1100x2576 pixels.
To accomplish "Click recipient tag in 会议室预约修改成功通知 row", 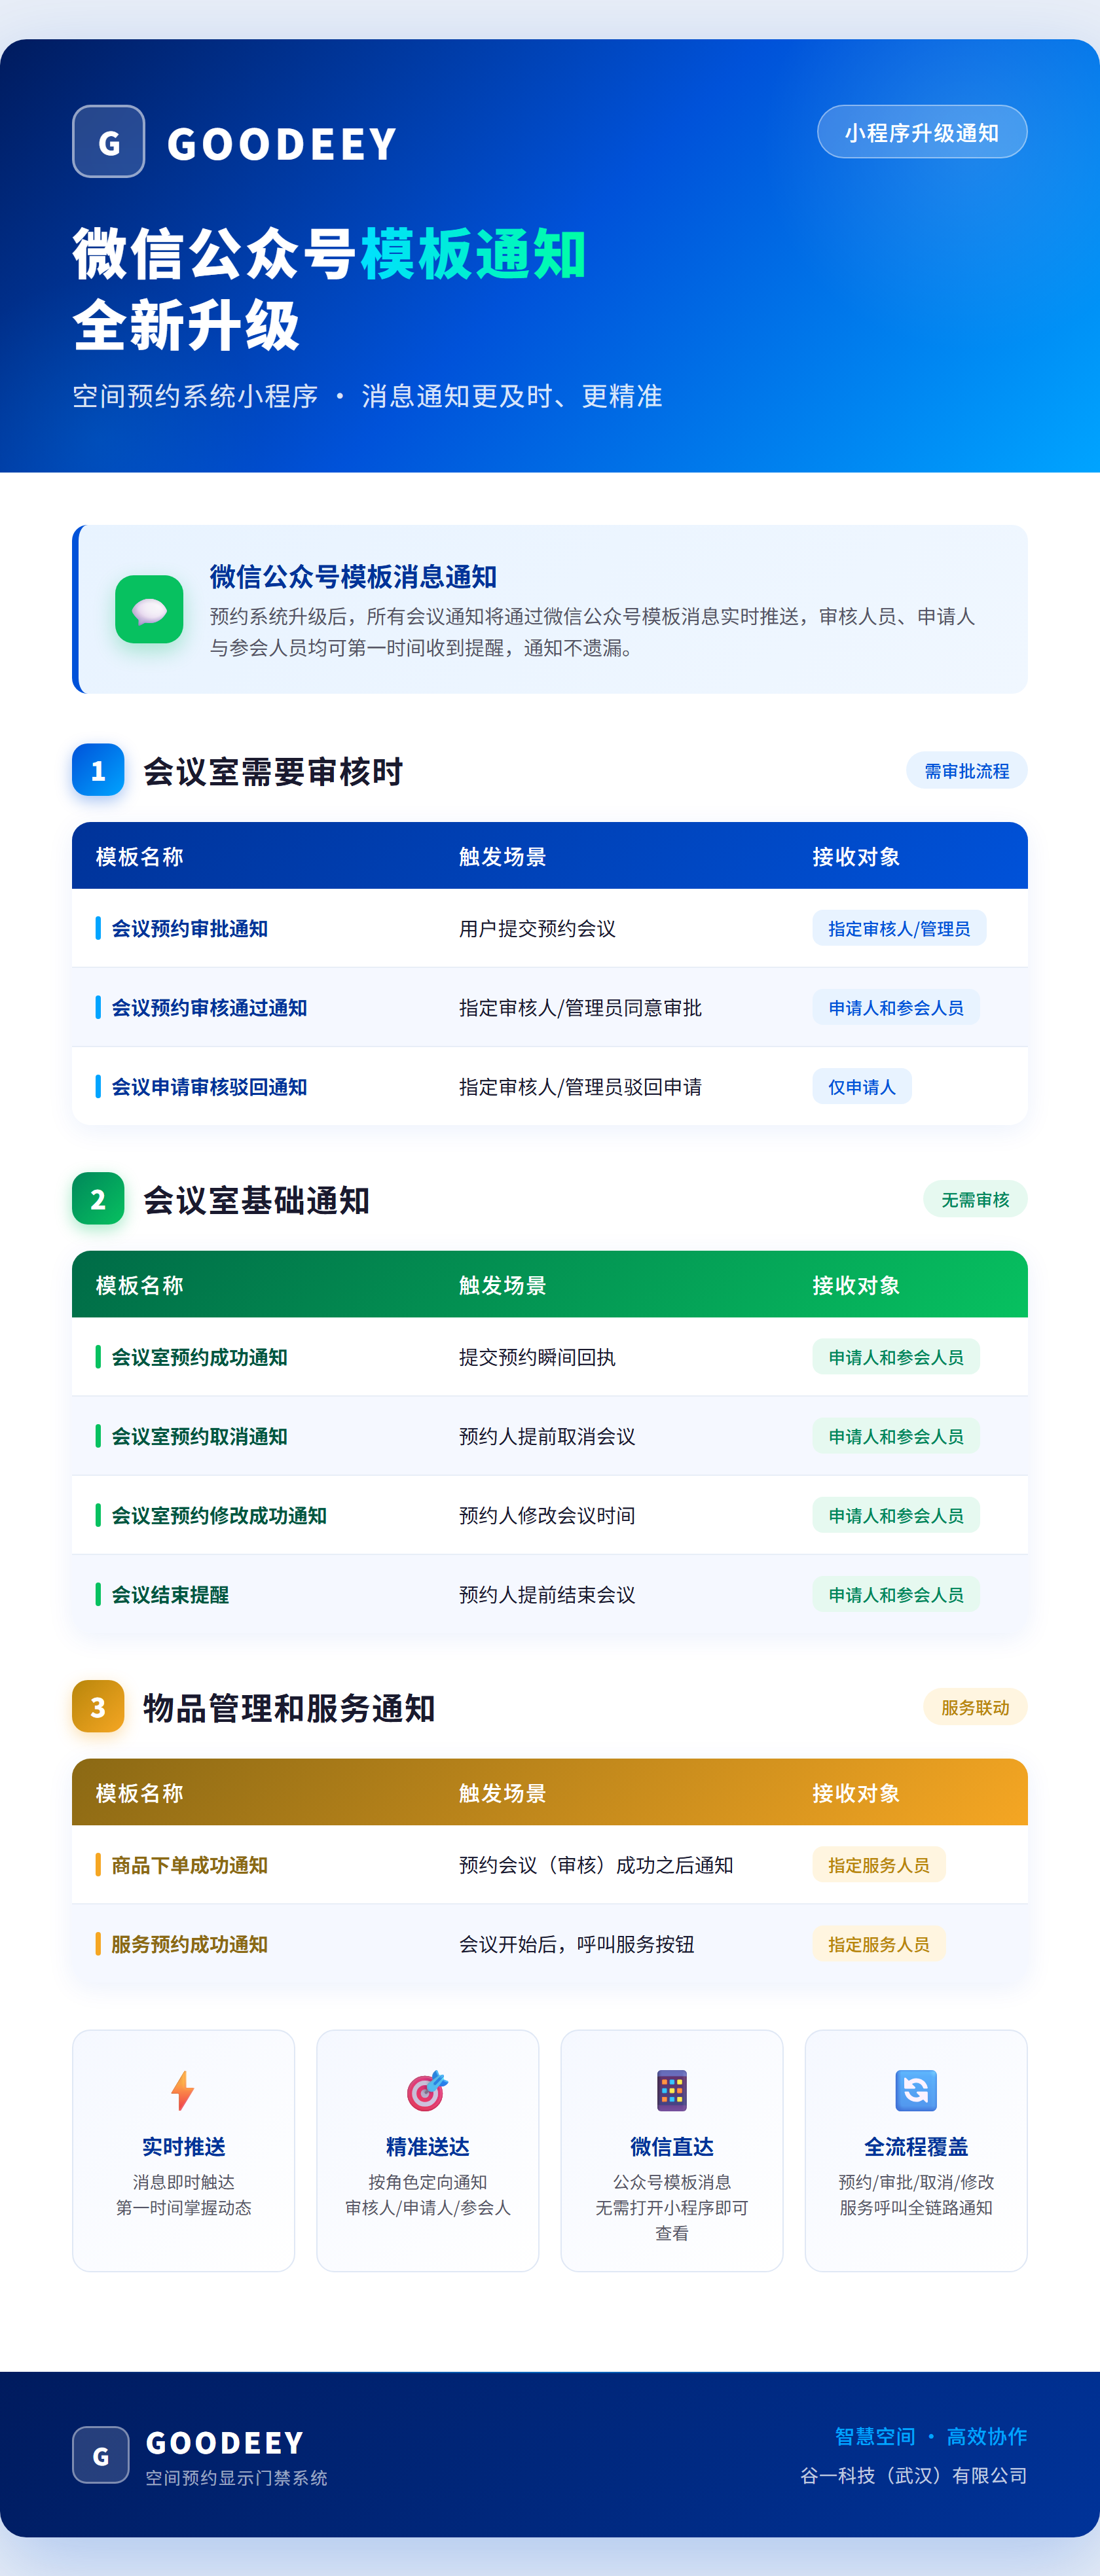I will click(x=896, y=1515).
